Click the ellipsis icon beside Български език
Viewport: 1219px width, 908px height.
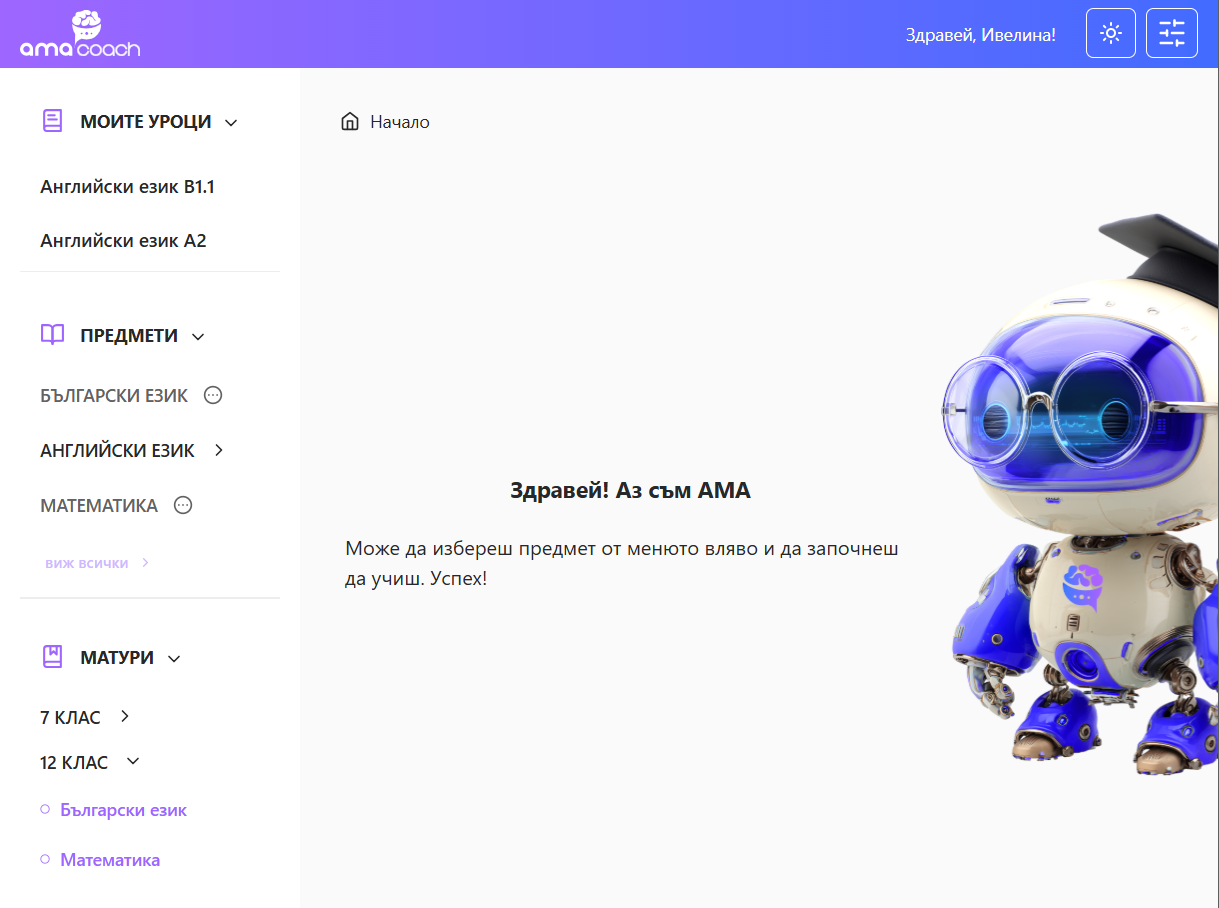click(x=213, y=395)
